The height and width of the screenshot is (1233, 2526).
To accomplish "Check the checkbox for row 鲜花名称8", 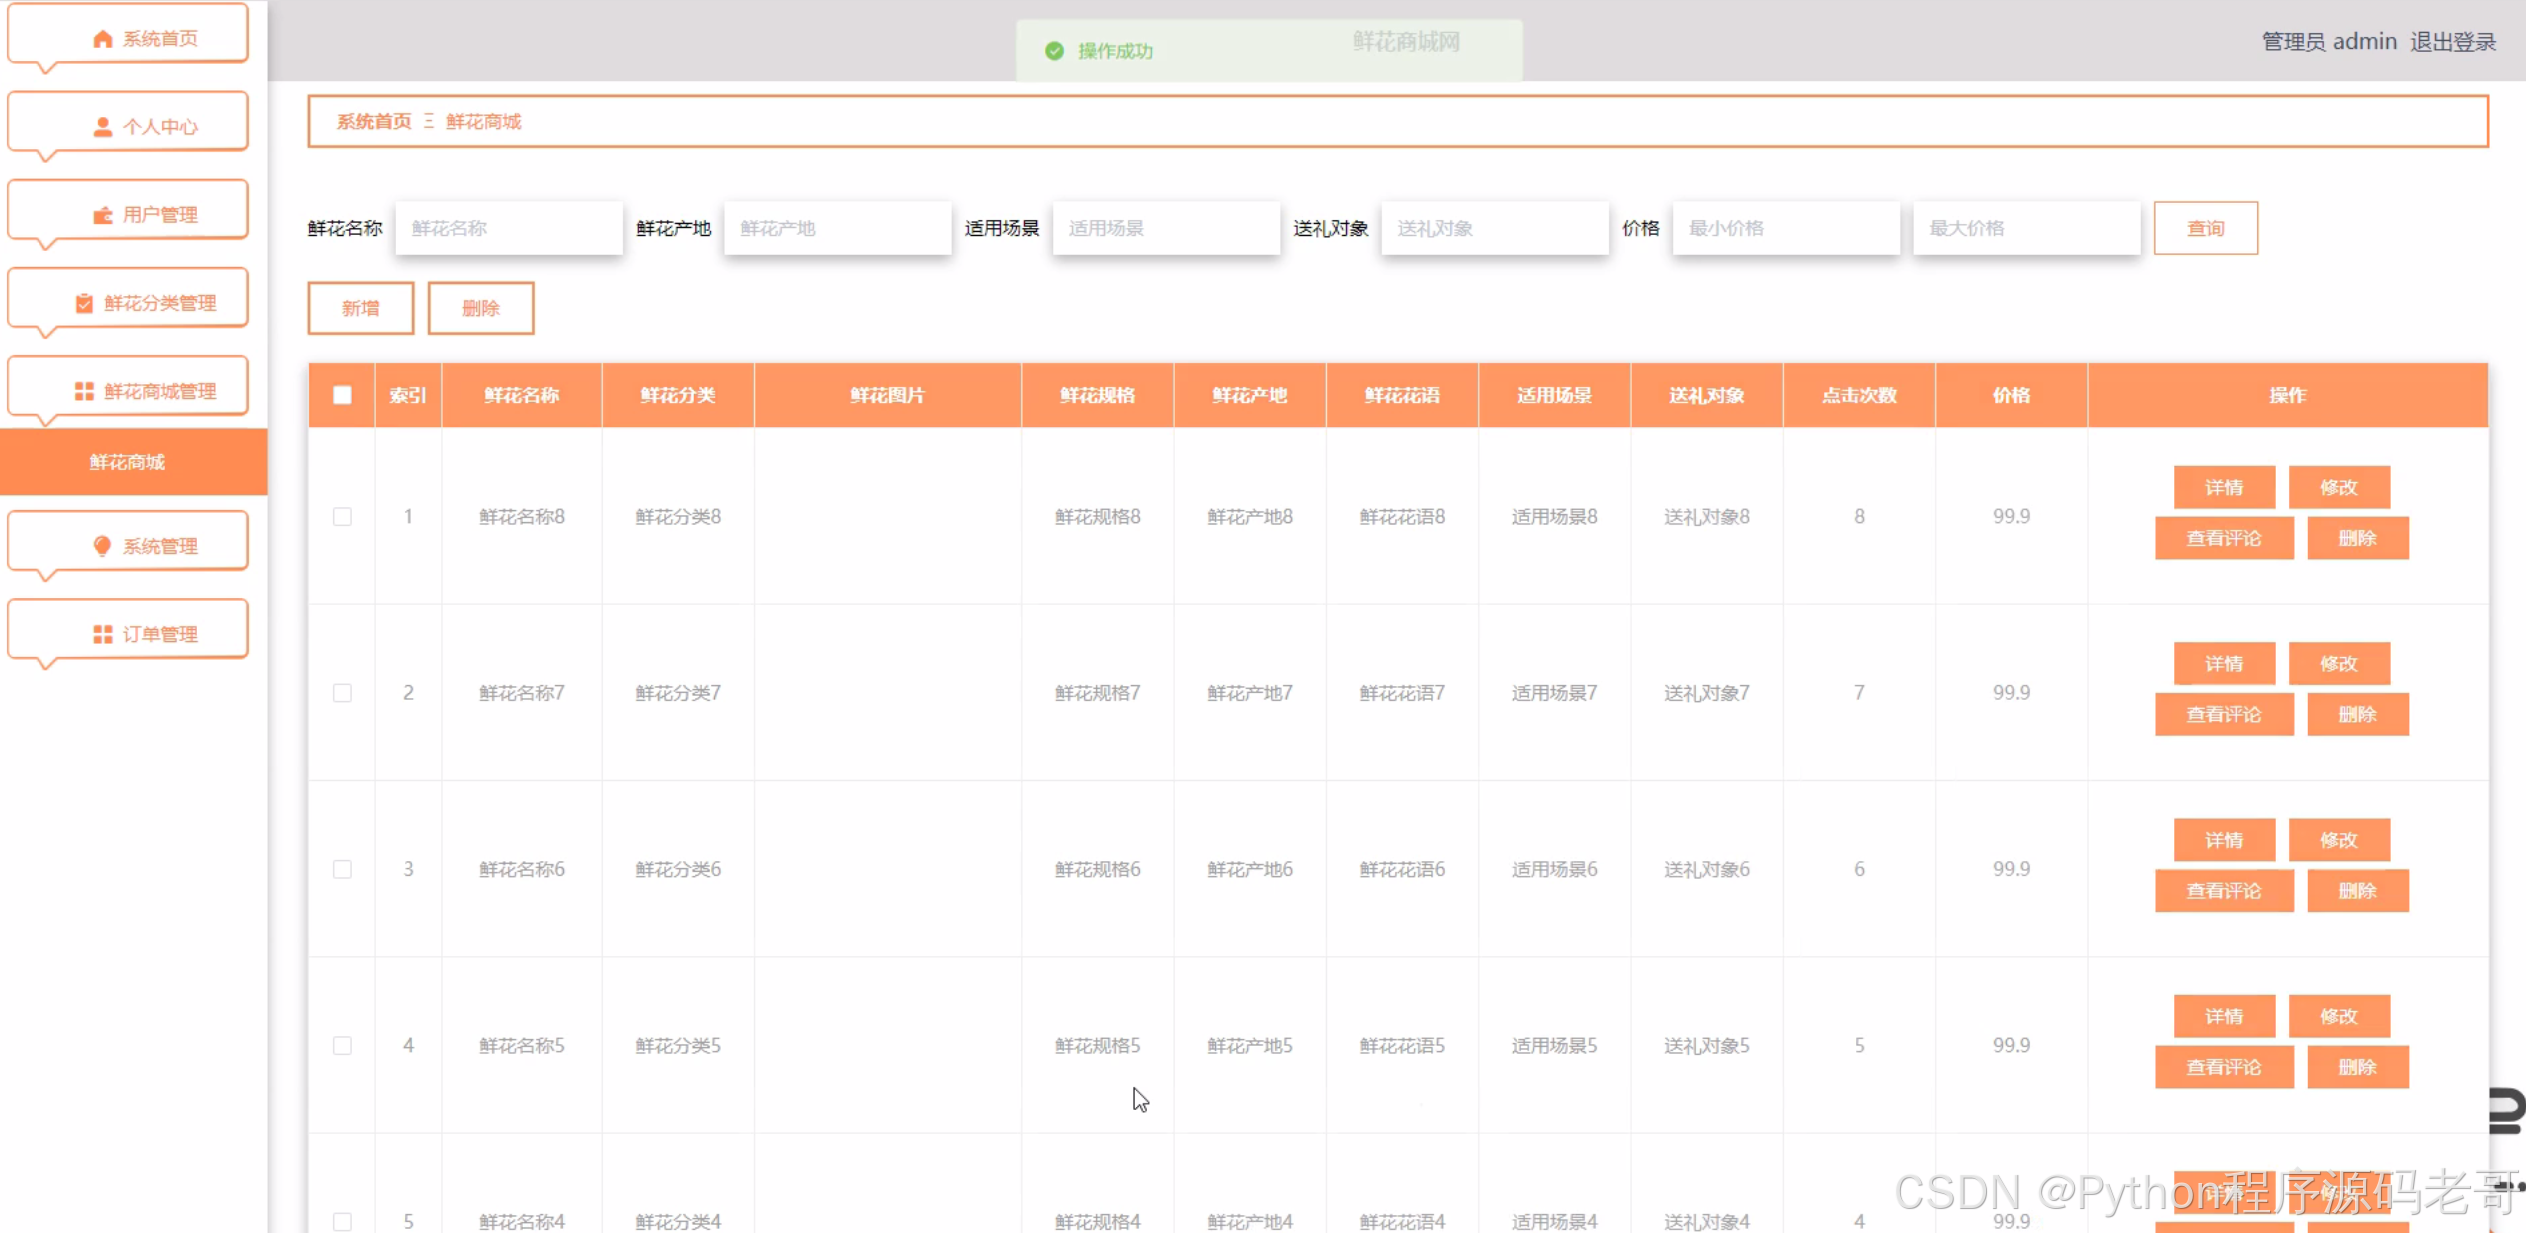I will (x=342, y=517).
